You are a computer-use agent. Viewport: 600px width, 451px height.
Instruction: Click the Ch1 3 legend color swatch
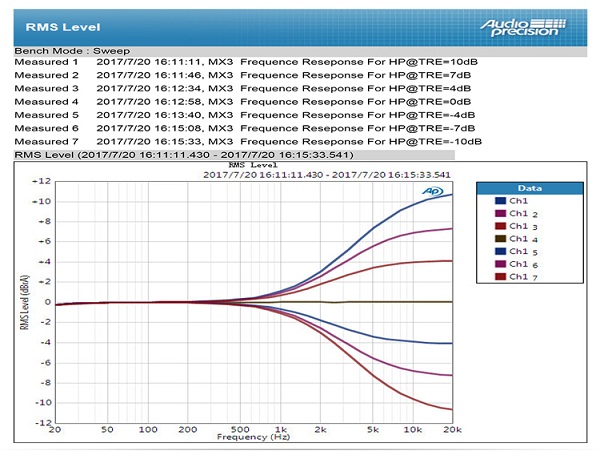click(x=500, y=226)
